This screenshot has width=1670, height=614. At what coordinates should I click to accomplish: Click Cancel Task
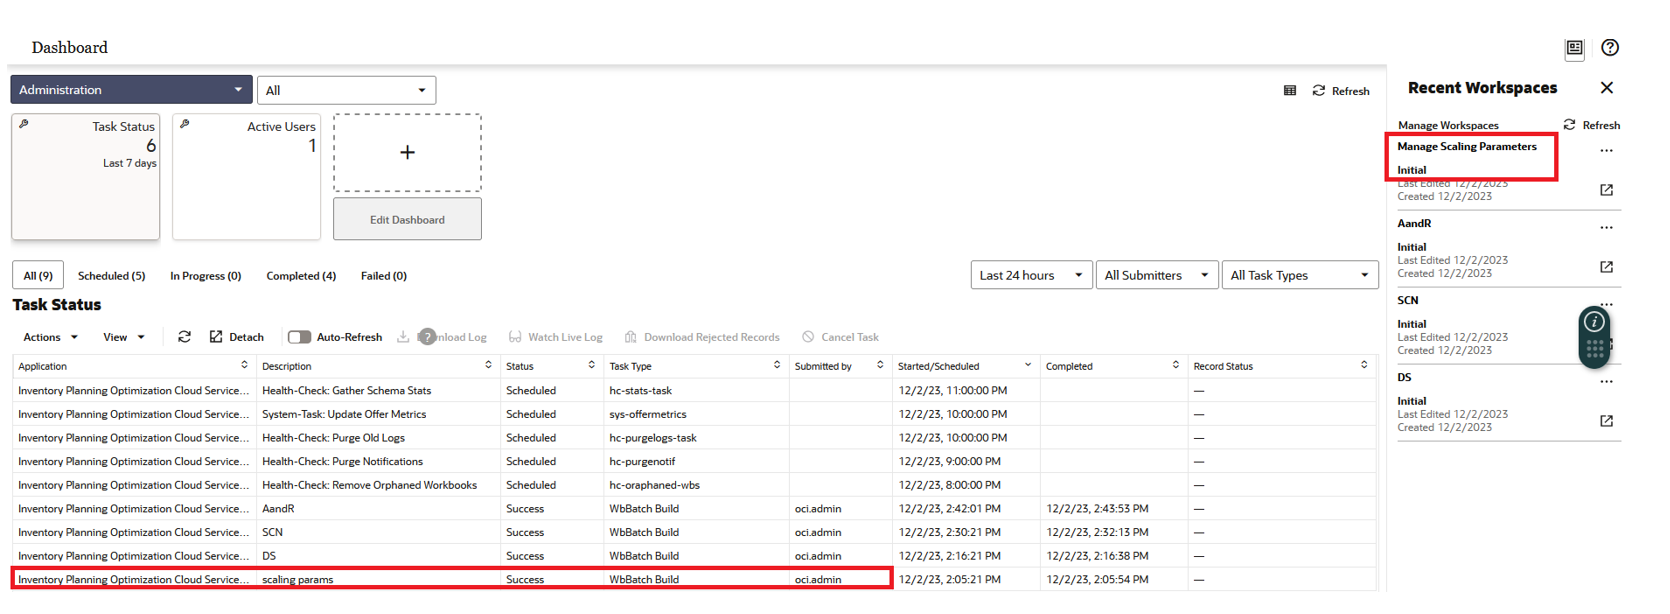(840, 337)
